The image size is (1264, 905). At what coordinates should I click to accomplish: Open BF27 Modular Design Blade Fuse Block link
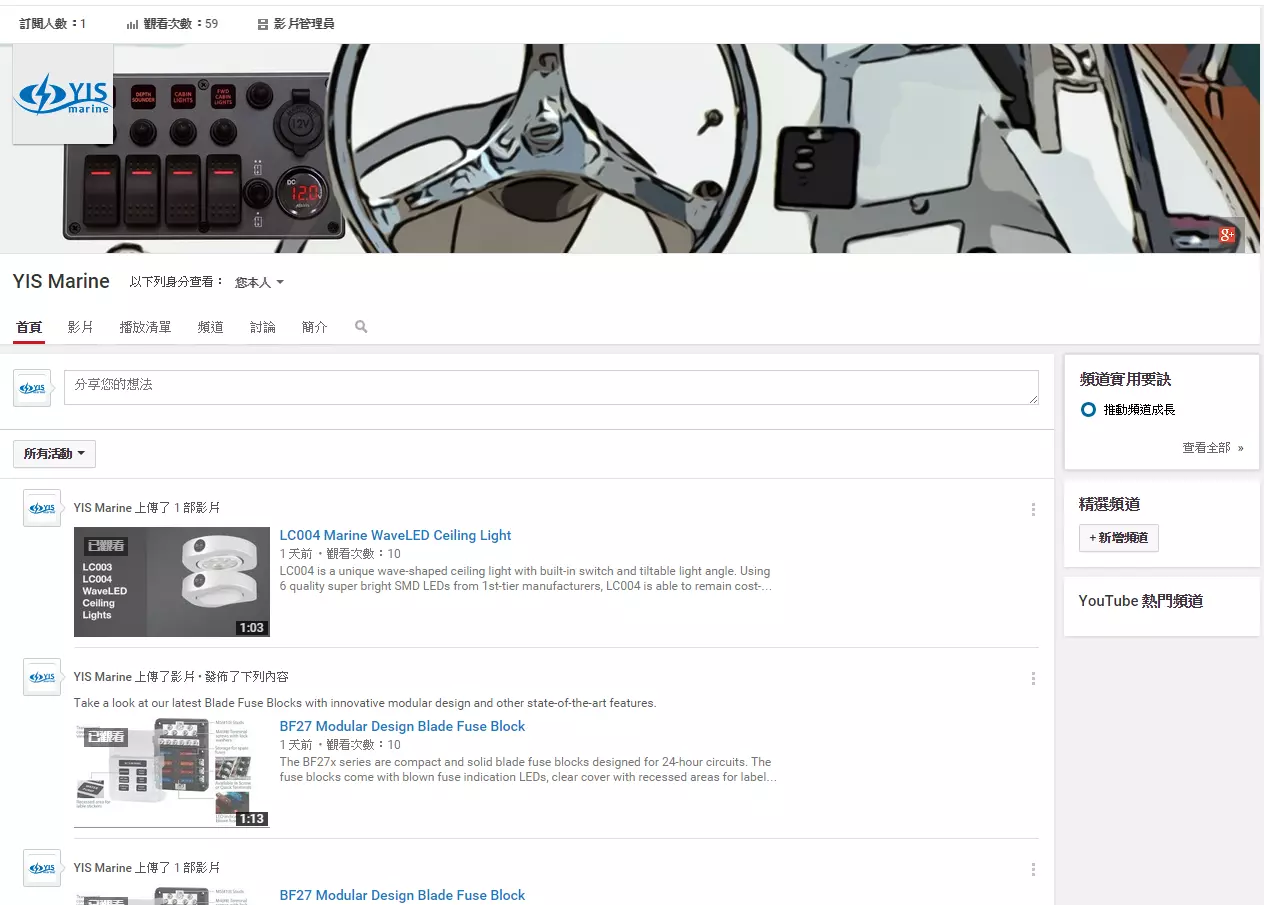pos(402,726)
